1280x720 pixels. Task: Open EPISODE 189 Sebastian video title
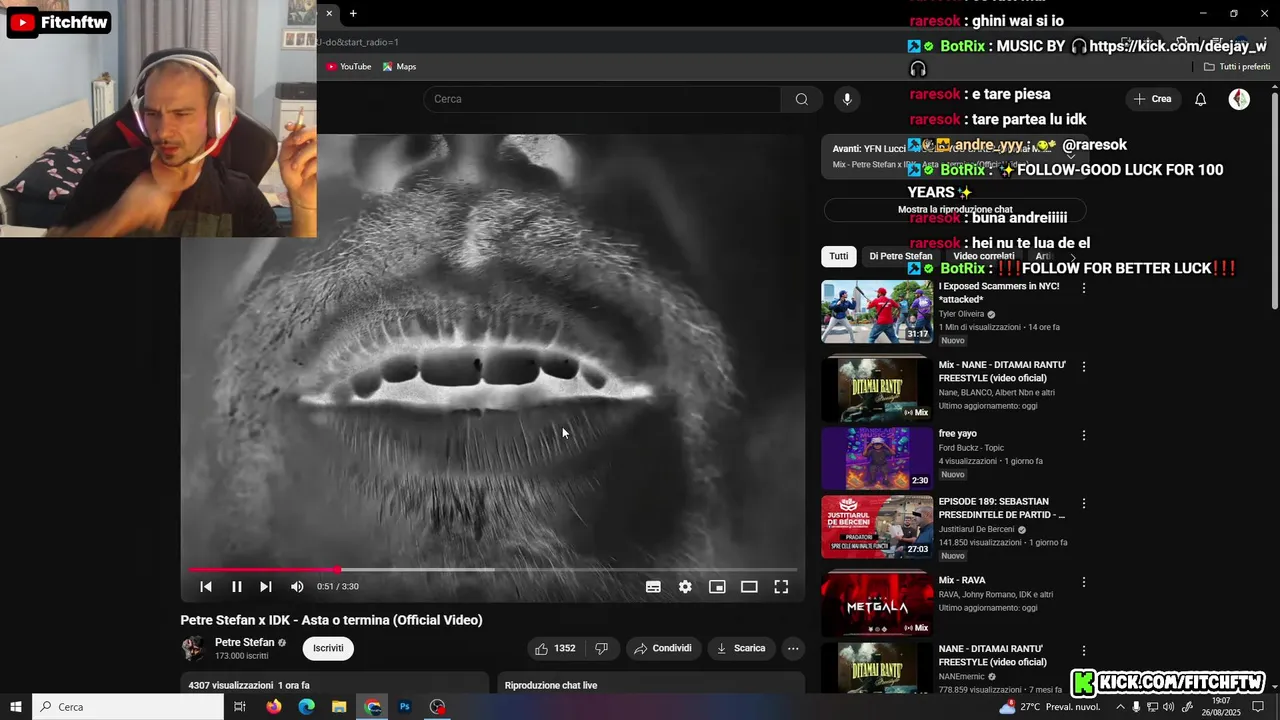click(1001, 508)
